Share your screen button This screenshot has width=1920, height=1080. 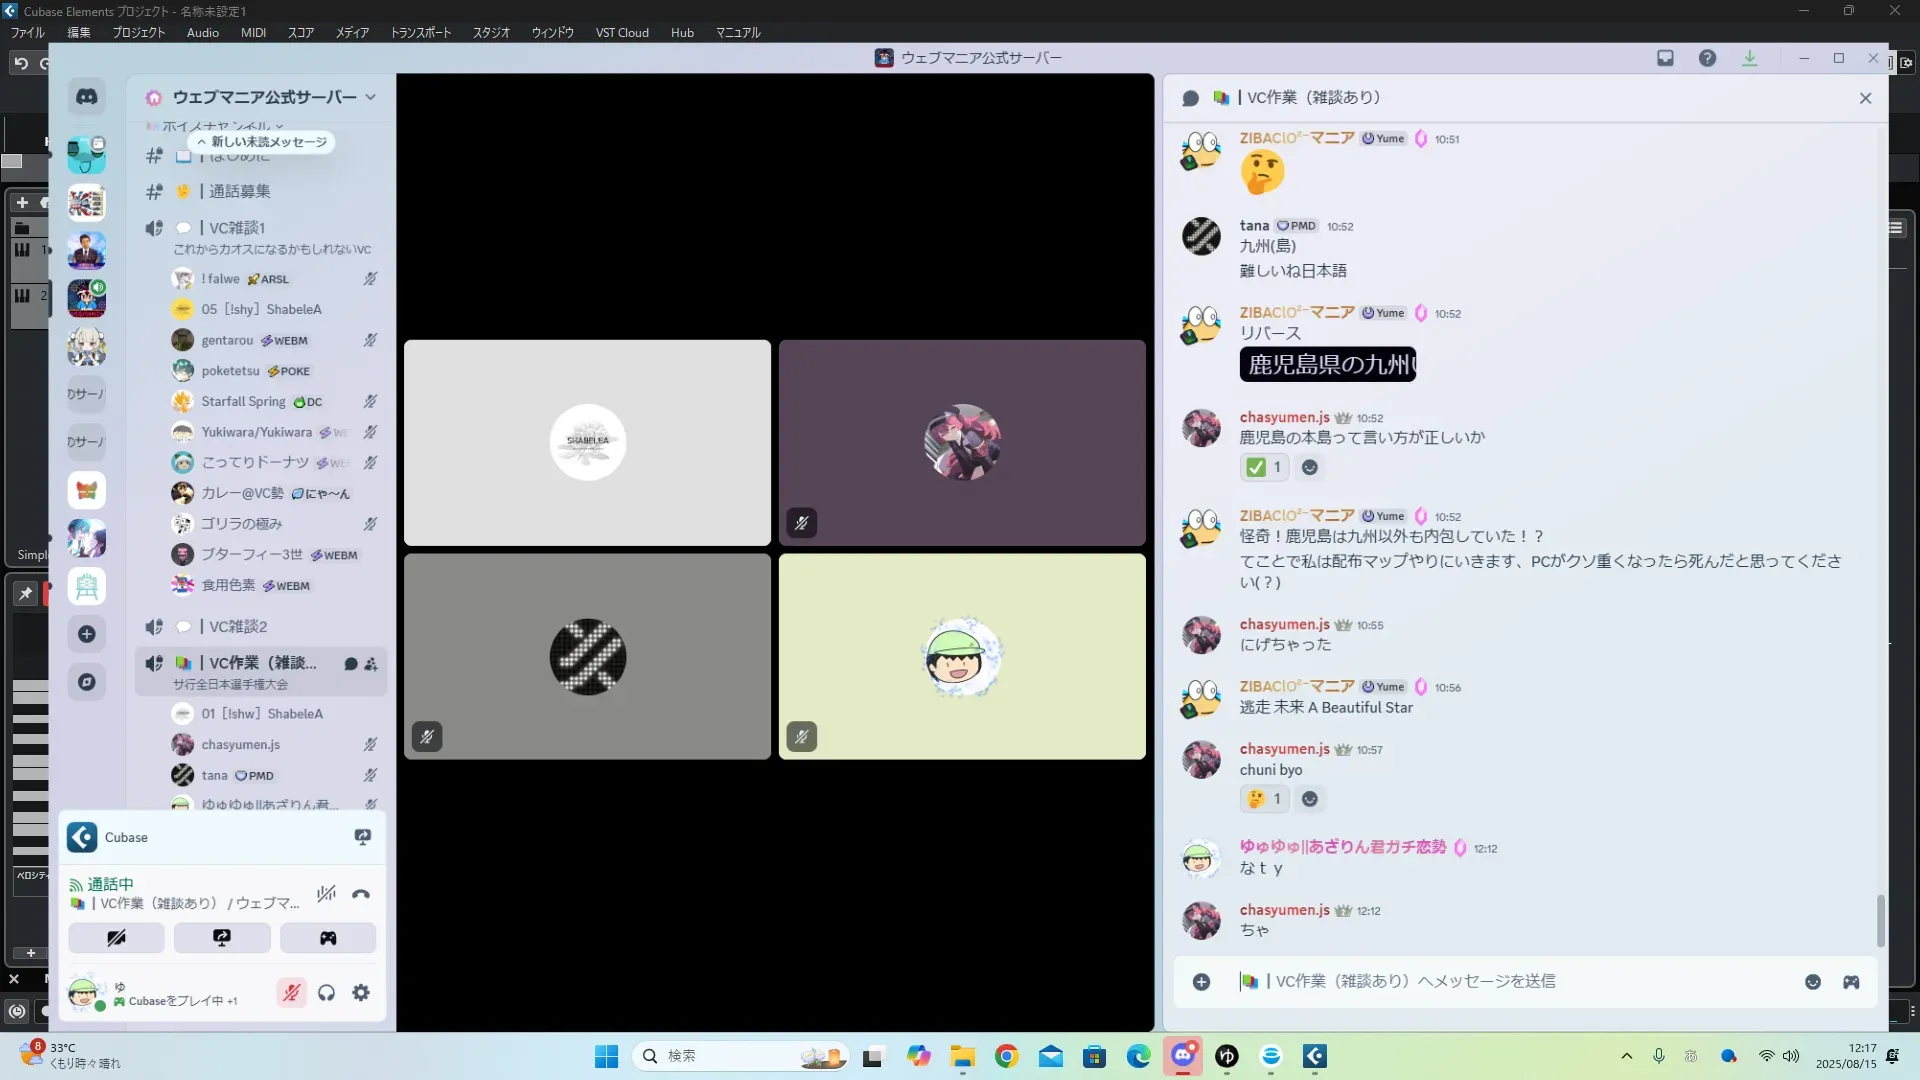coord(222,938)
